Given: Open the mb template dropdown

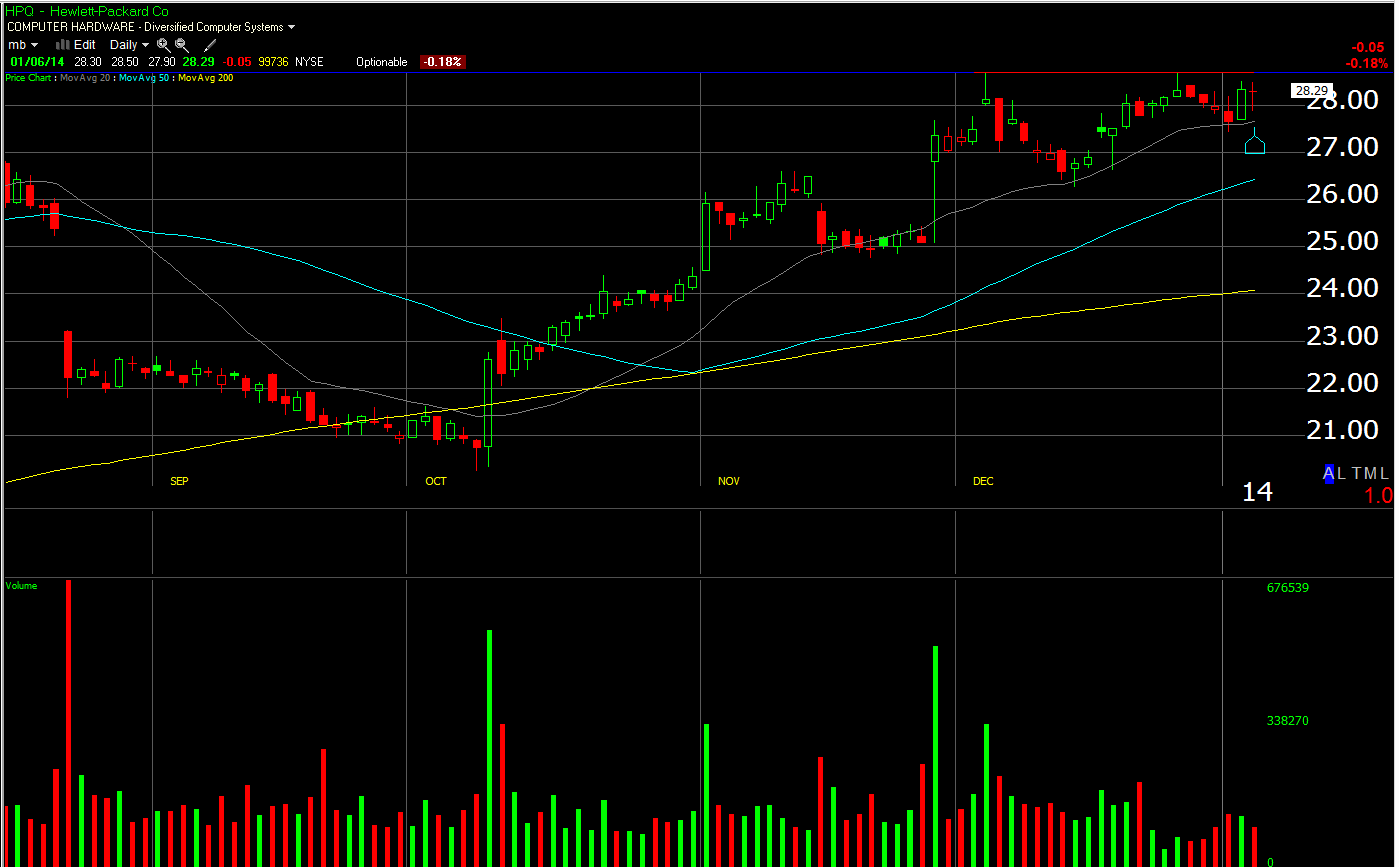Looking at the screenshot, I should coord(23,45).
